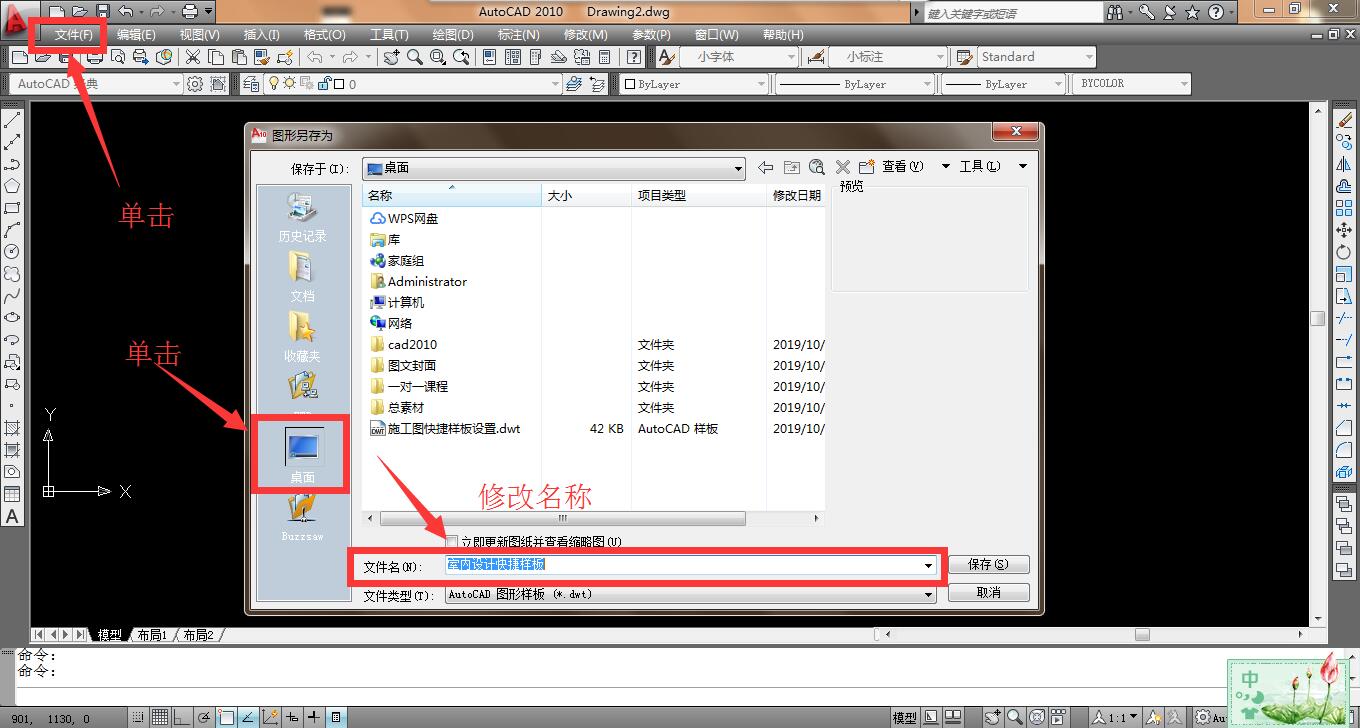
Task: Click the 取消 button to cancel
Action: click(x=989, y=592)
